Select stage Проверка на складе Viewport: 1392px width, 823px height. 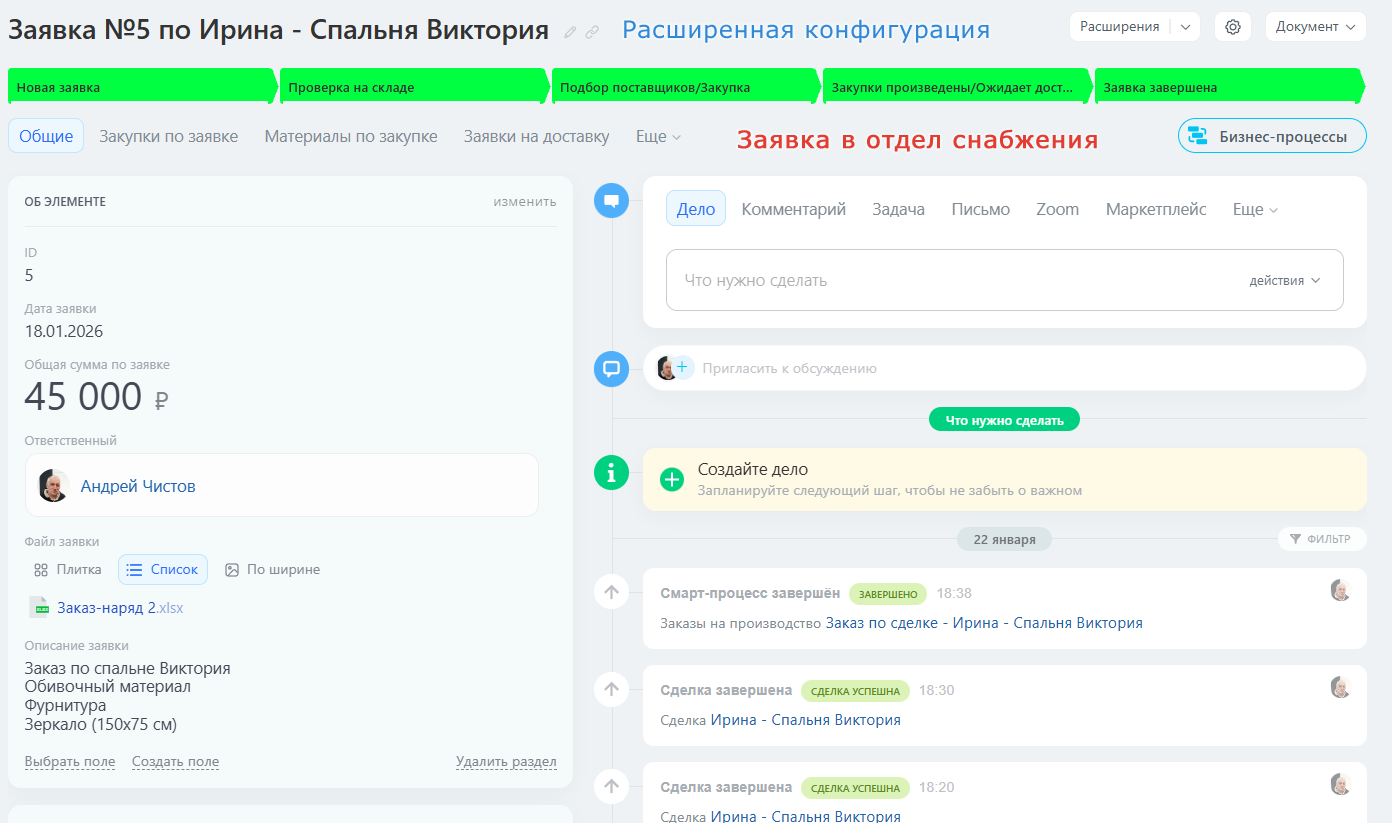pyautogui.click(x=412, y=87)
